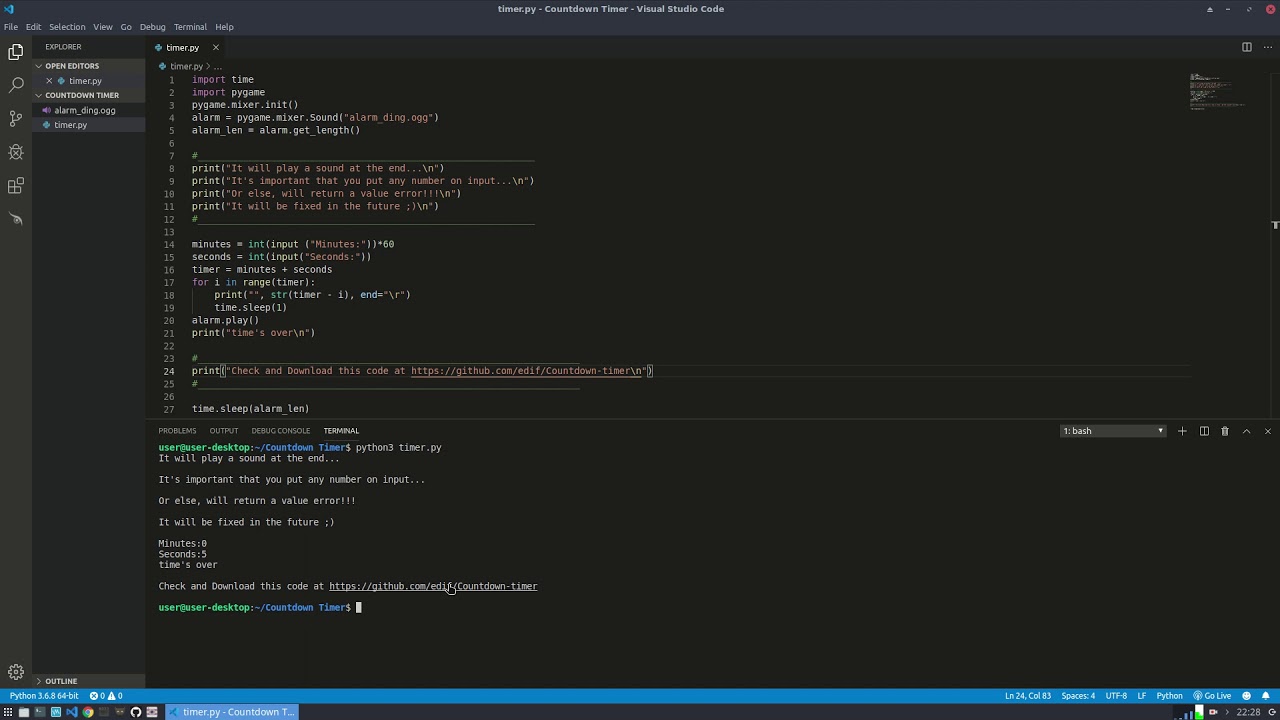Click the screen recorder tray icon

coord(1213,712)
